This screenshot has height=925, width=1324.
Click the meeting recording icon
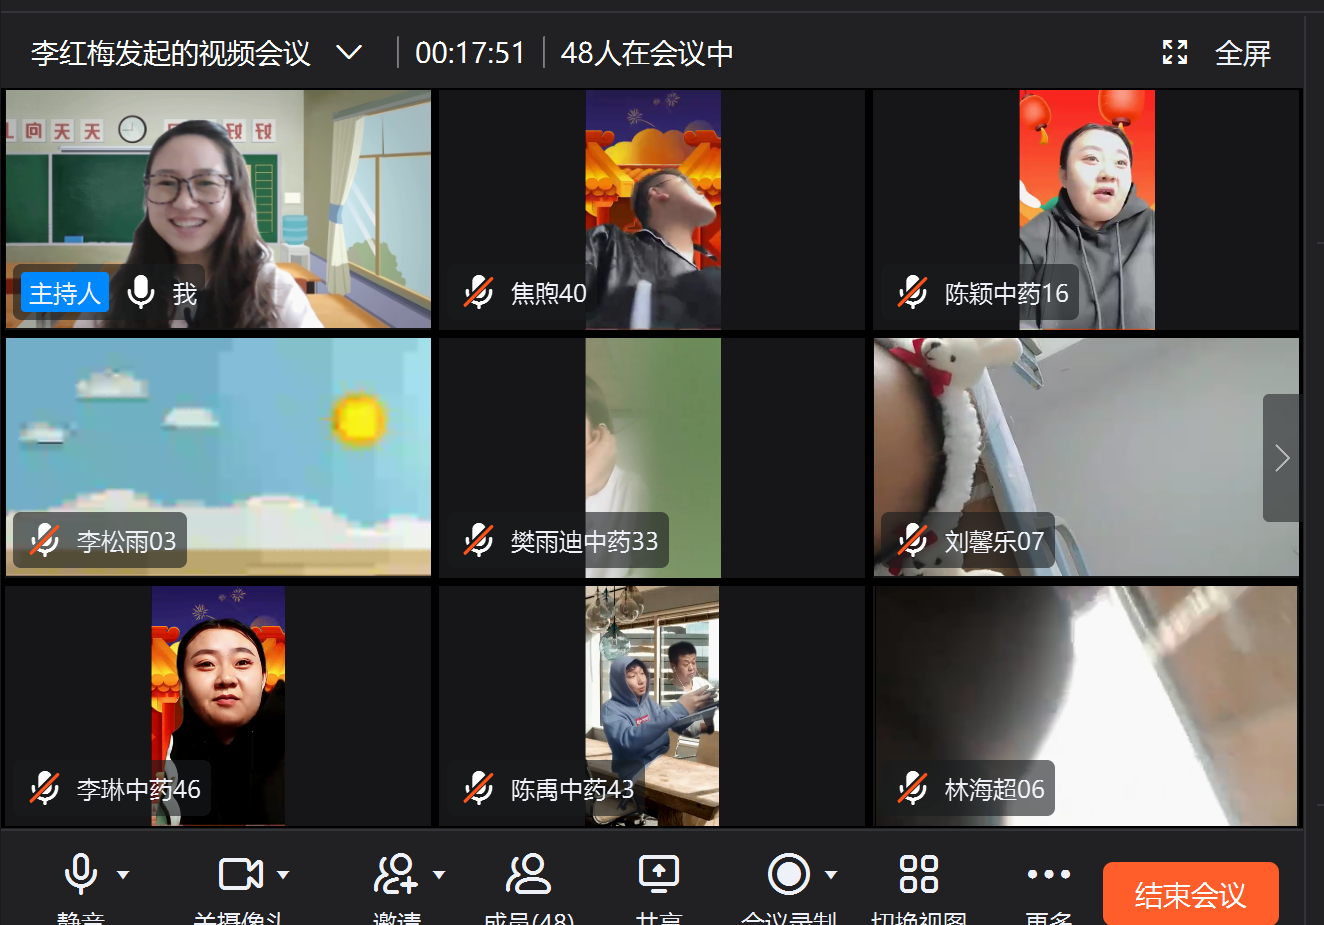coord(789,874)
